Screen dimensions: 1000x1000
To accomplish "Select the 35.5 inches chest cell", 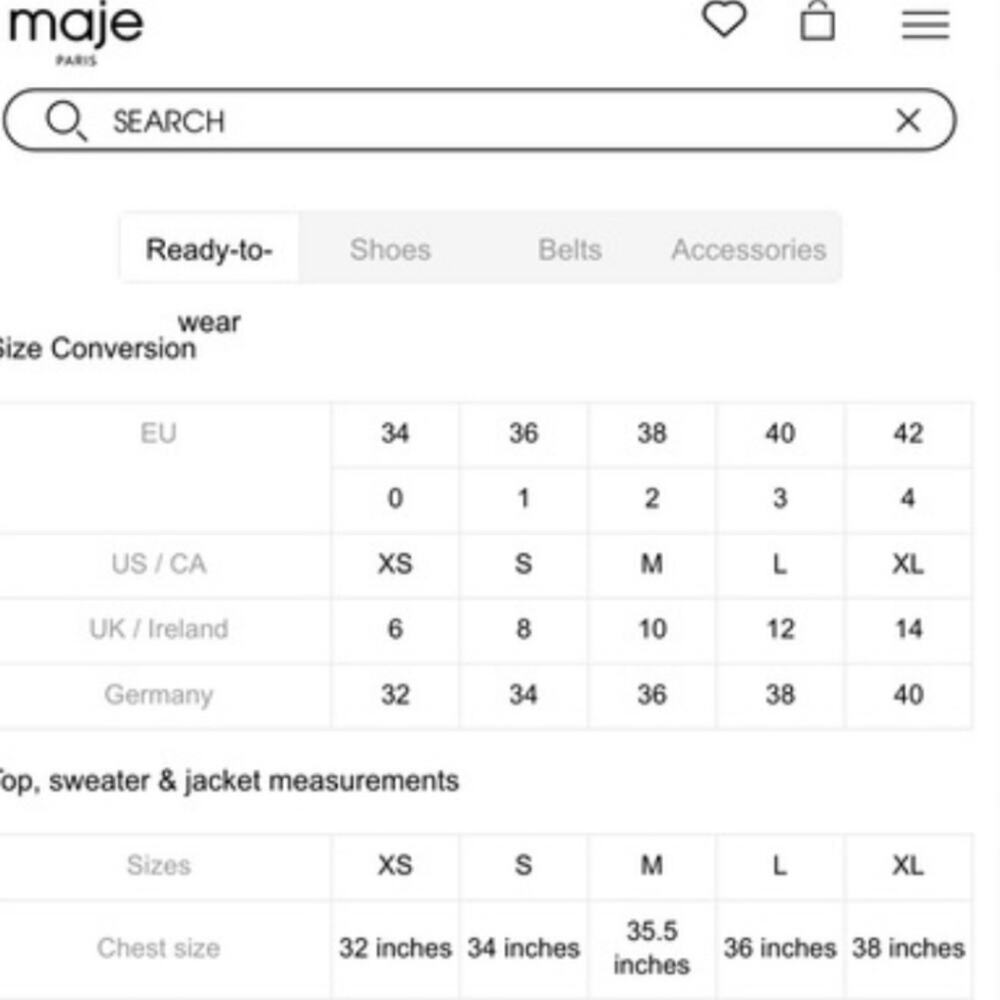I will pos(652,948).
